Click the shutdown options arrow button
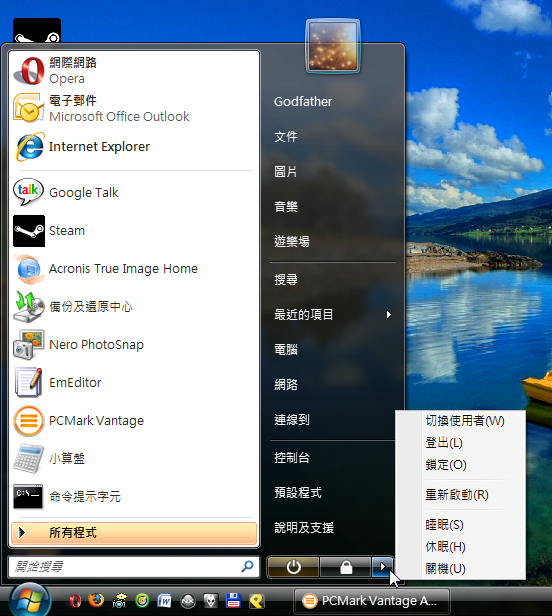Image resolution: width=552 pixels, height=616 pixels. pyautogui.click(x=382, y=567)
